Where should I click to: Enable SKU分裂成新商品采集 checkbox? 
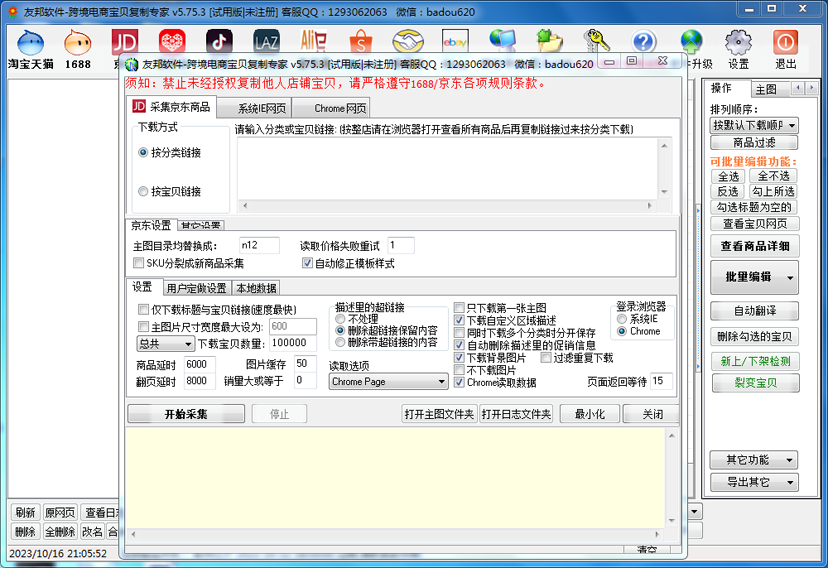coord(139,264)
